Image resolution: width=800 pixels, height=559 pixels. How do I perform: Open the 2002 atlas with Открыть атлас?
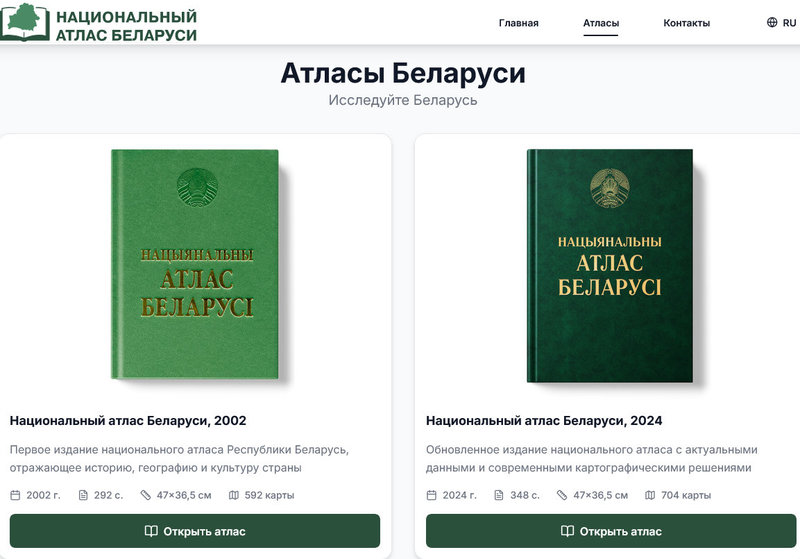[195, 531]
